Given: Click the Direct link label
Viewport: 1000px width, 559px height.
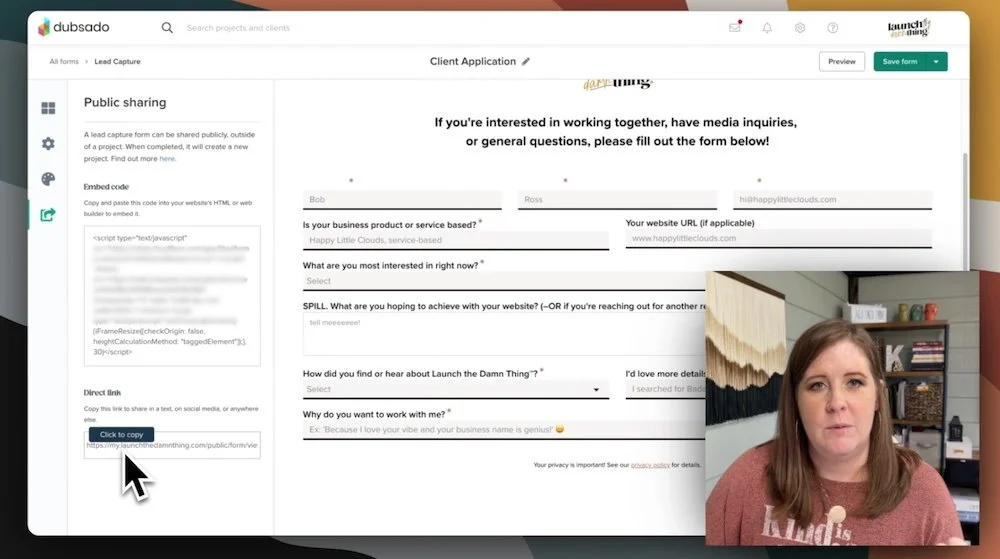Looking at the screenshot, I should pos(102,393).
